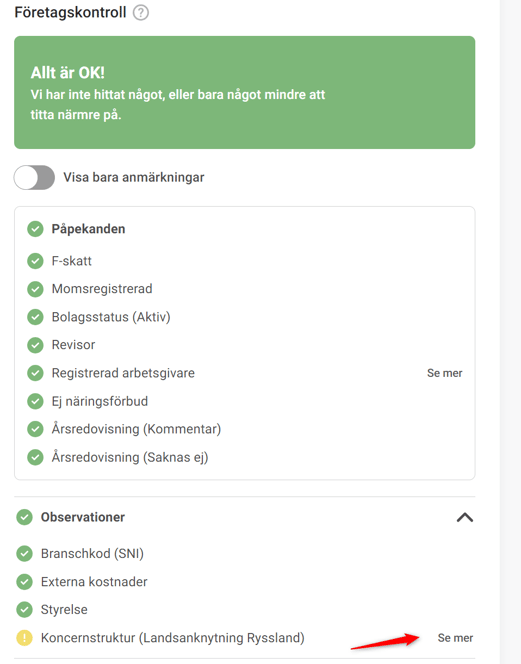Open Se mer for Koncernstruktur Ryssland
Screen dimensions: 521x664
click(x=455, y=638)
